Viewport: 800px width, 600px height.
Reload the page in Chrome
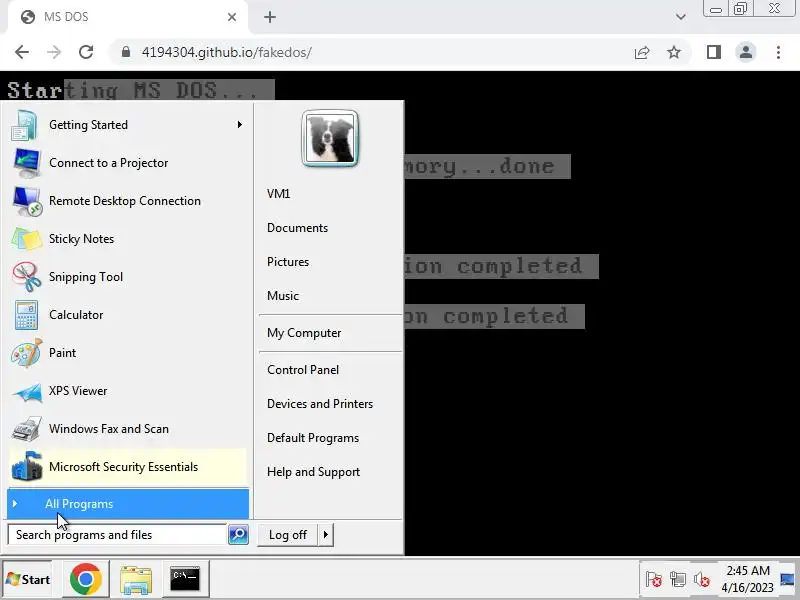tap(86, 52)
